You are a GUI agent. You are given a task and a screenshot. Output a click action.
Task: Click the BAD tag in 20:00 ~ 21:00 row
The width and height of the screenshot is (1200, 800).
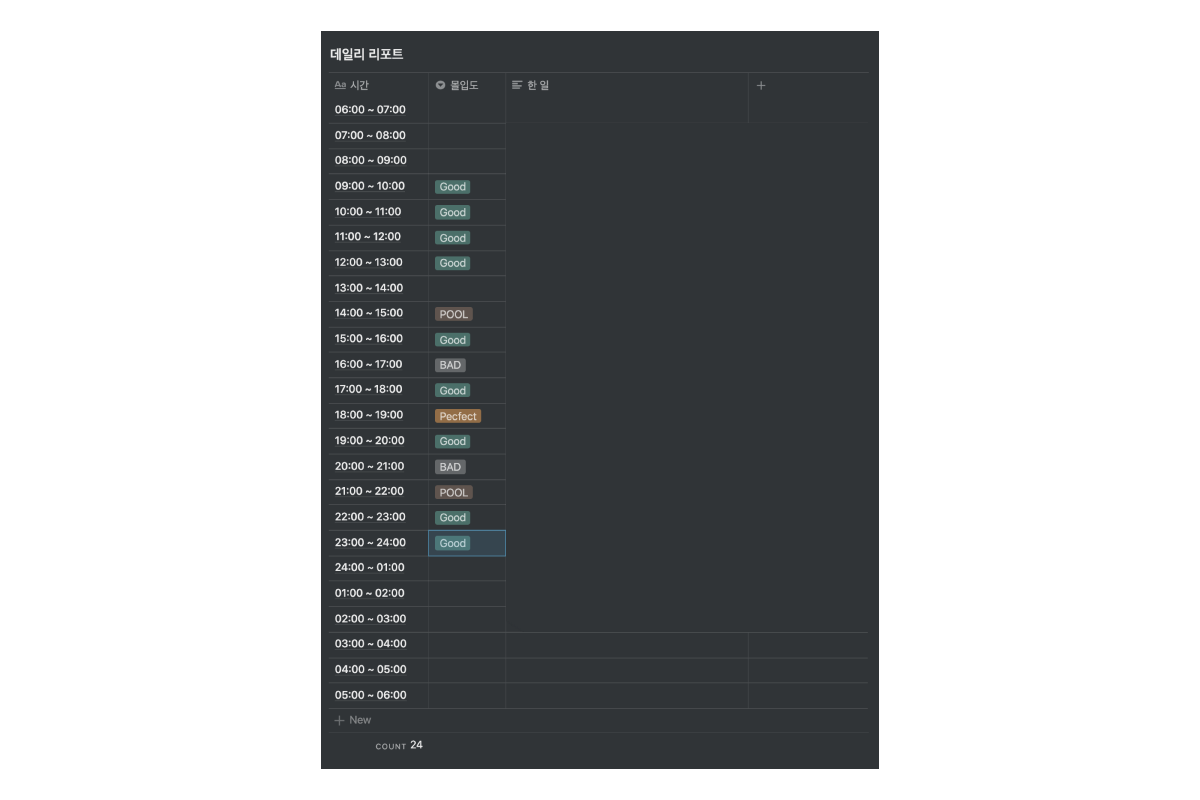pos(450,467)
